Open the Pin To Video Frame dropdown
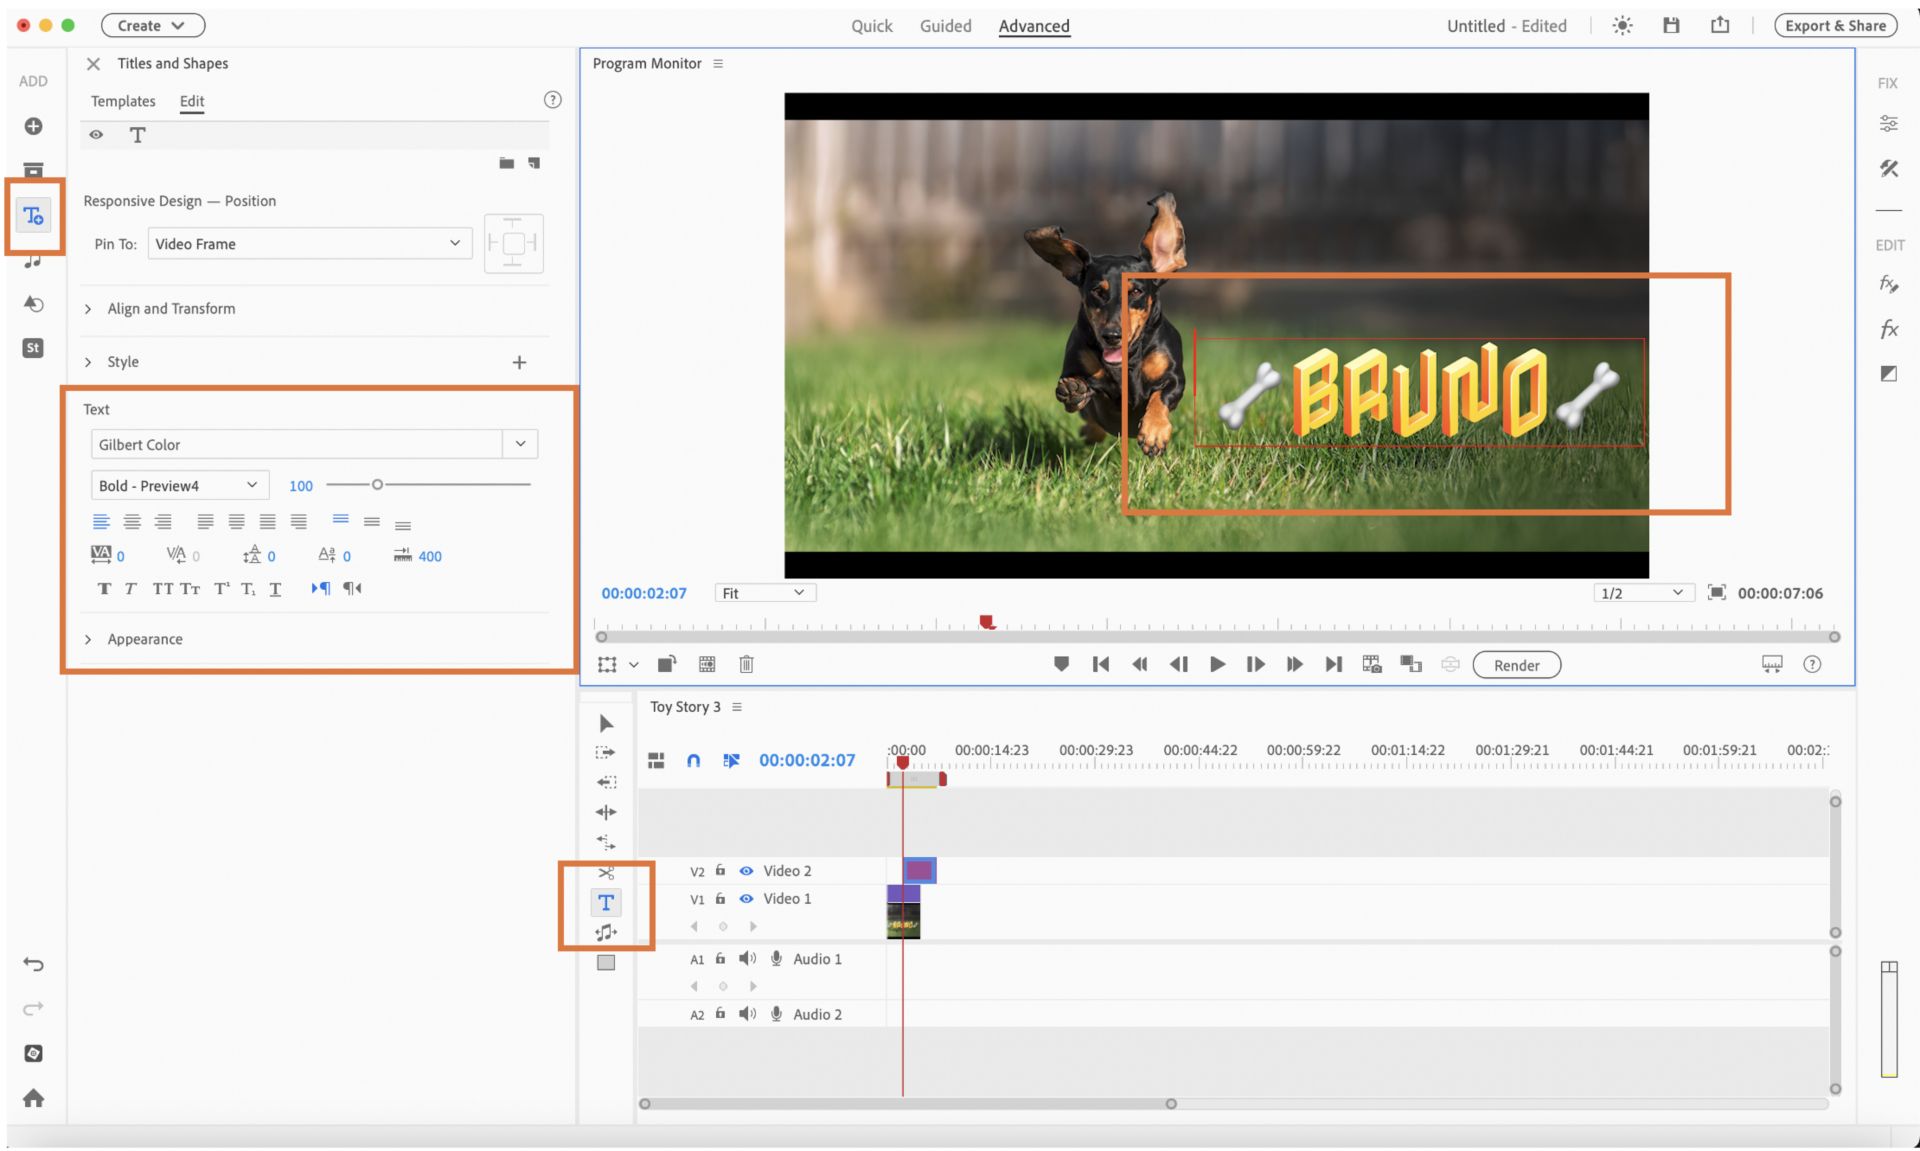 (x=309, y=244)
